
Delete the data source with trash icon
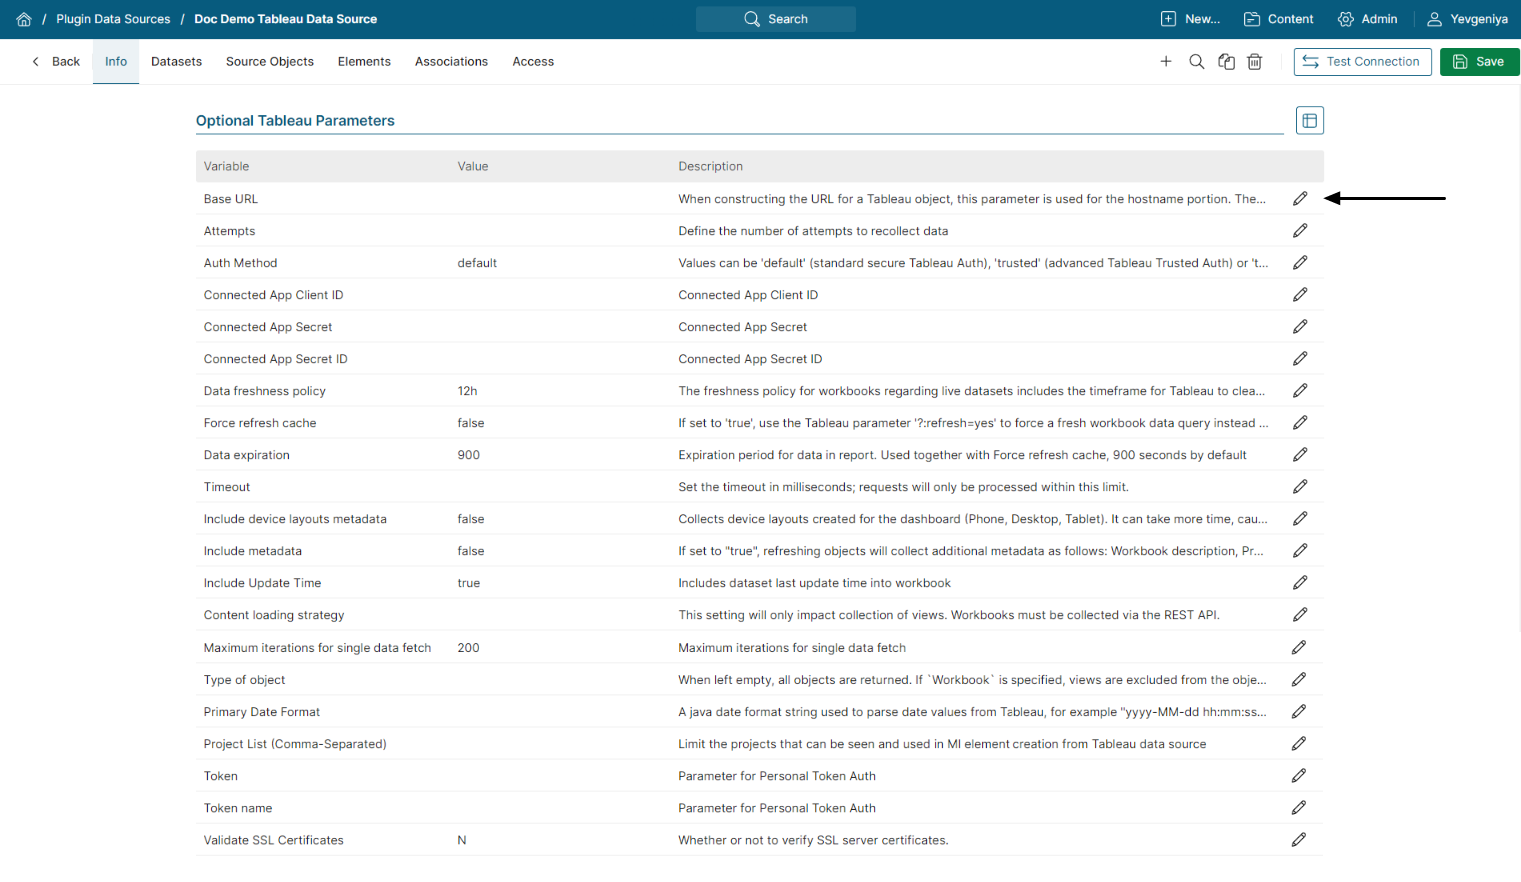point(1255,62)
